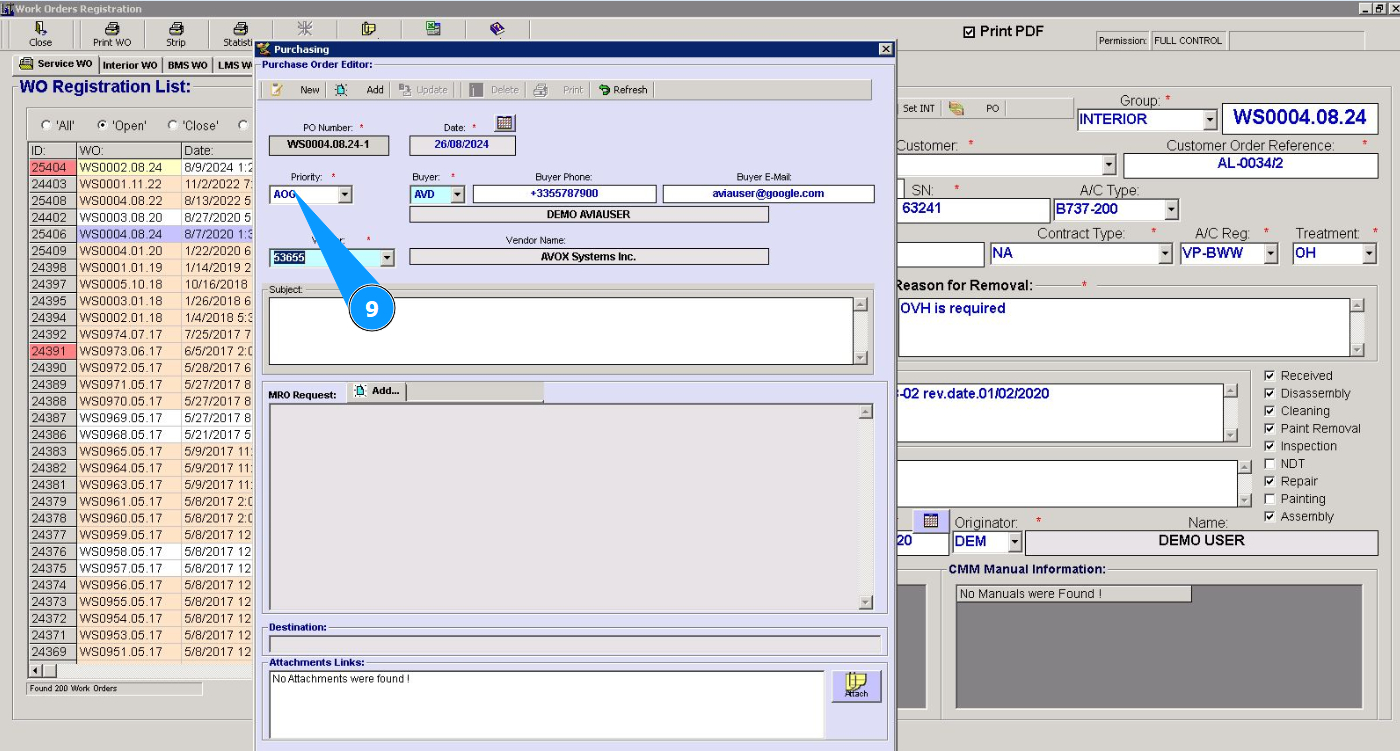Open the Customer dropdown
This screenshot has width=1400, height=751.
1109,165
